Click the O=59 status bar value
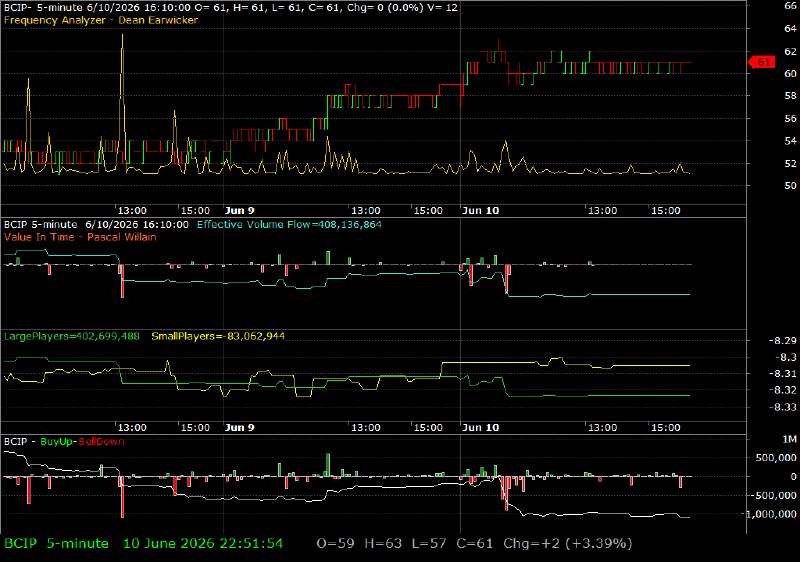Viewport: 800px width, 562px height. click(x=335, y=544)
